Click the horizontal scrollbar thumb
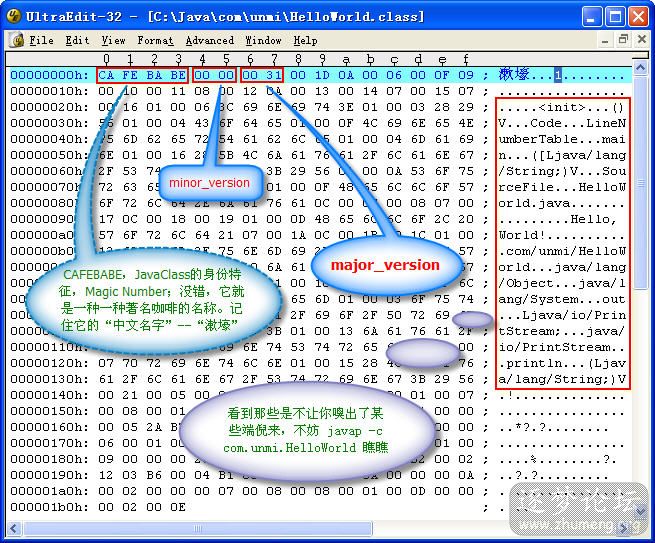Screen dimensions: 655x543 tap(198, 528)
